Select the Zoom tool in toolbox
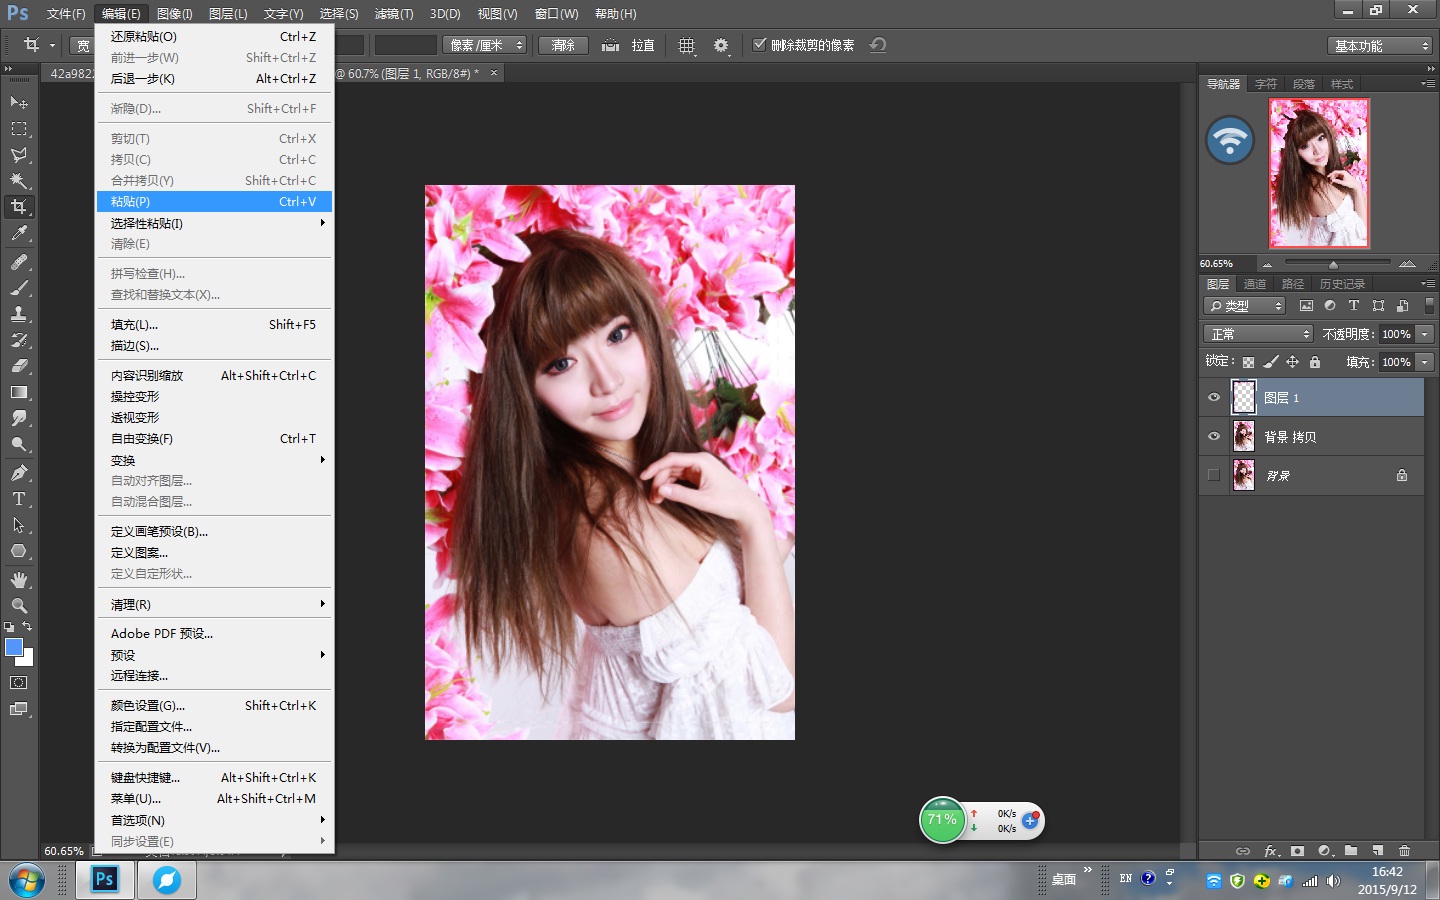Image resolution: width=1440 pixels, height=900 pixels. pos(19,606)
